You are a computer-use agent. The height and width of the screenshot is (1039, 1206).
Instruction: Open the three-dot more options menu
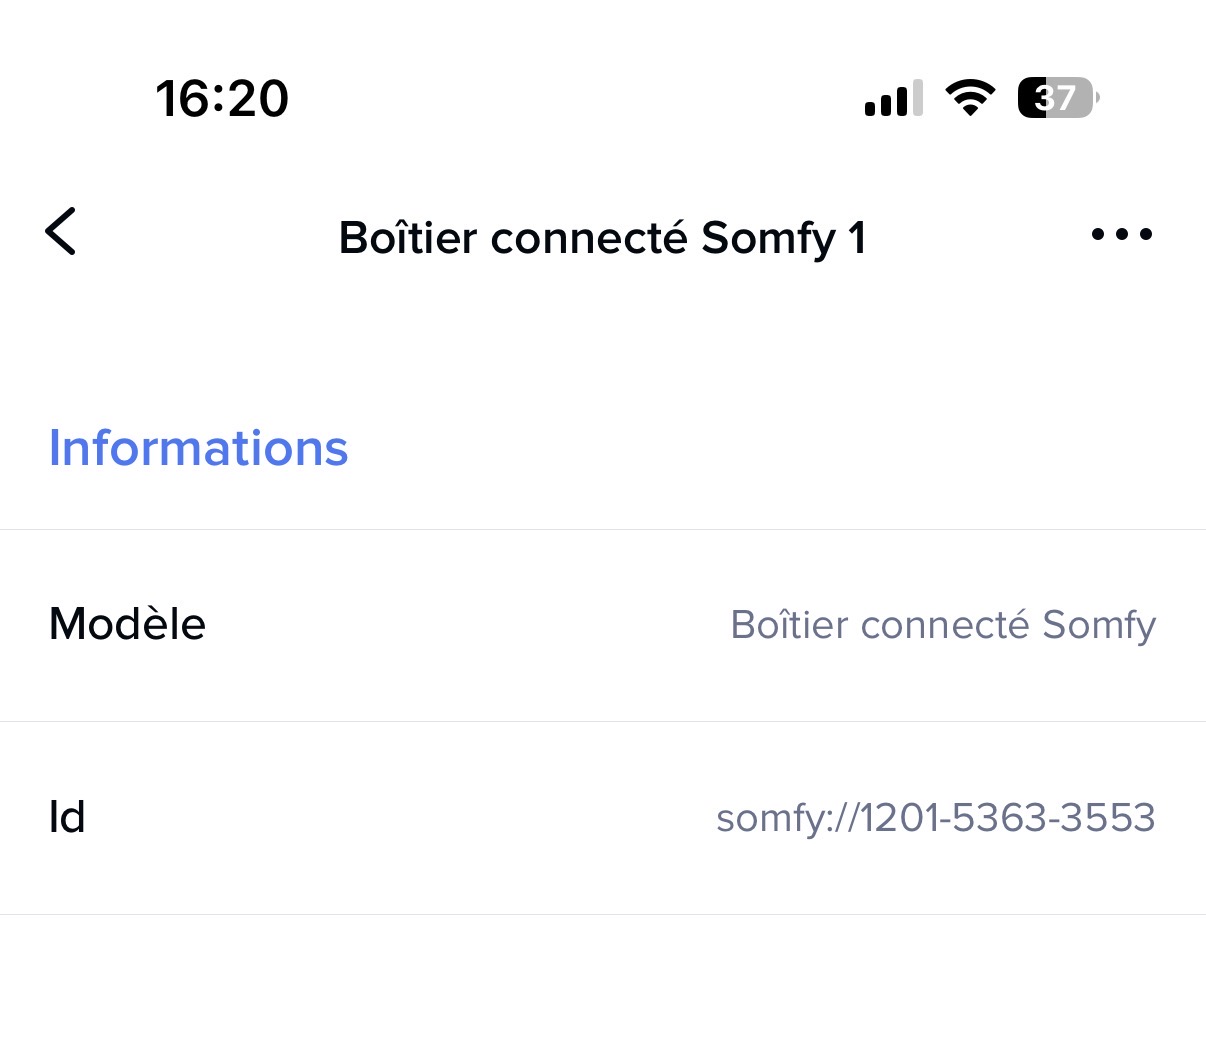[x=1121, y=235]
